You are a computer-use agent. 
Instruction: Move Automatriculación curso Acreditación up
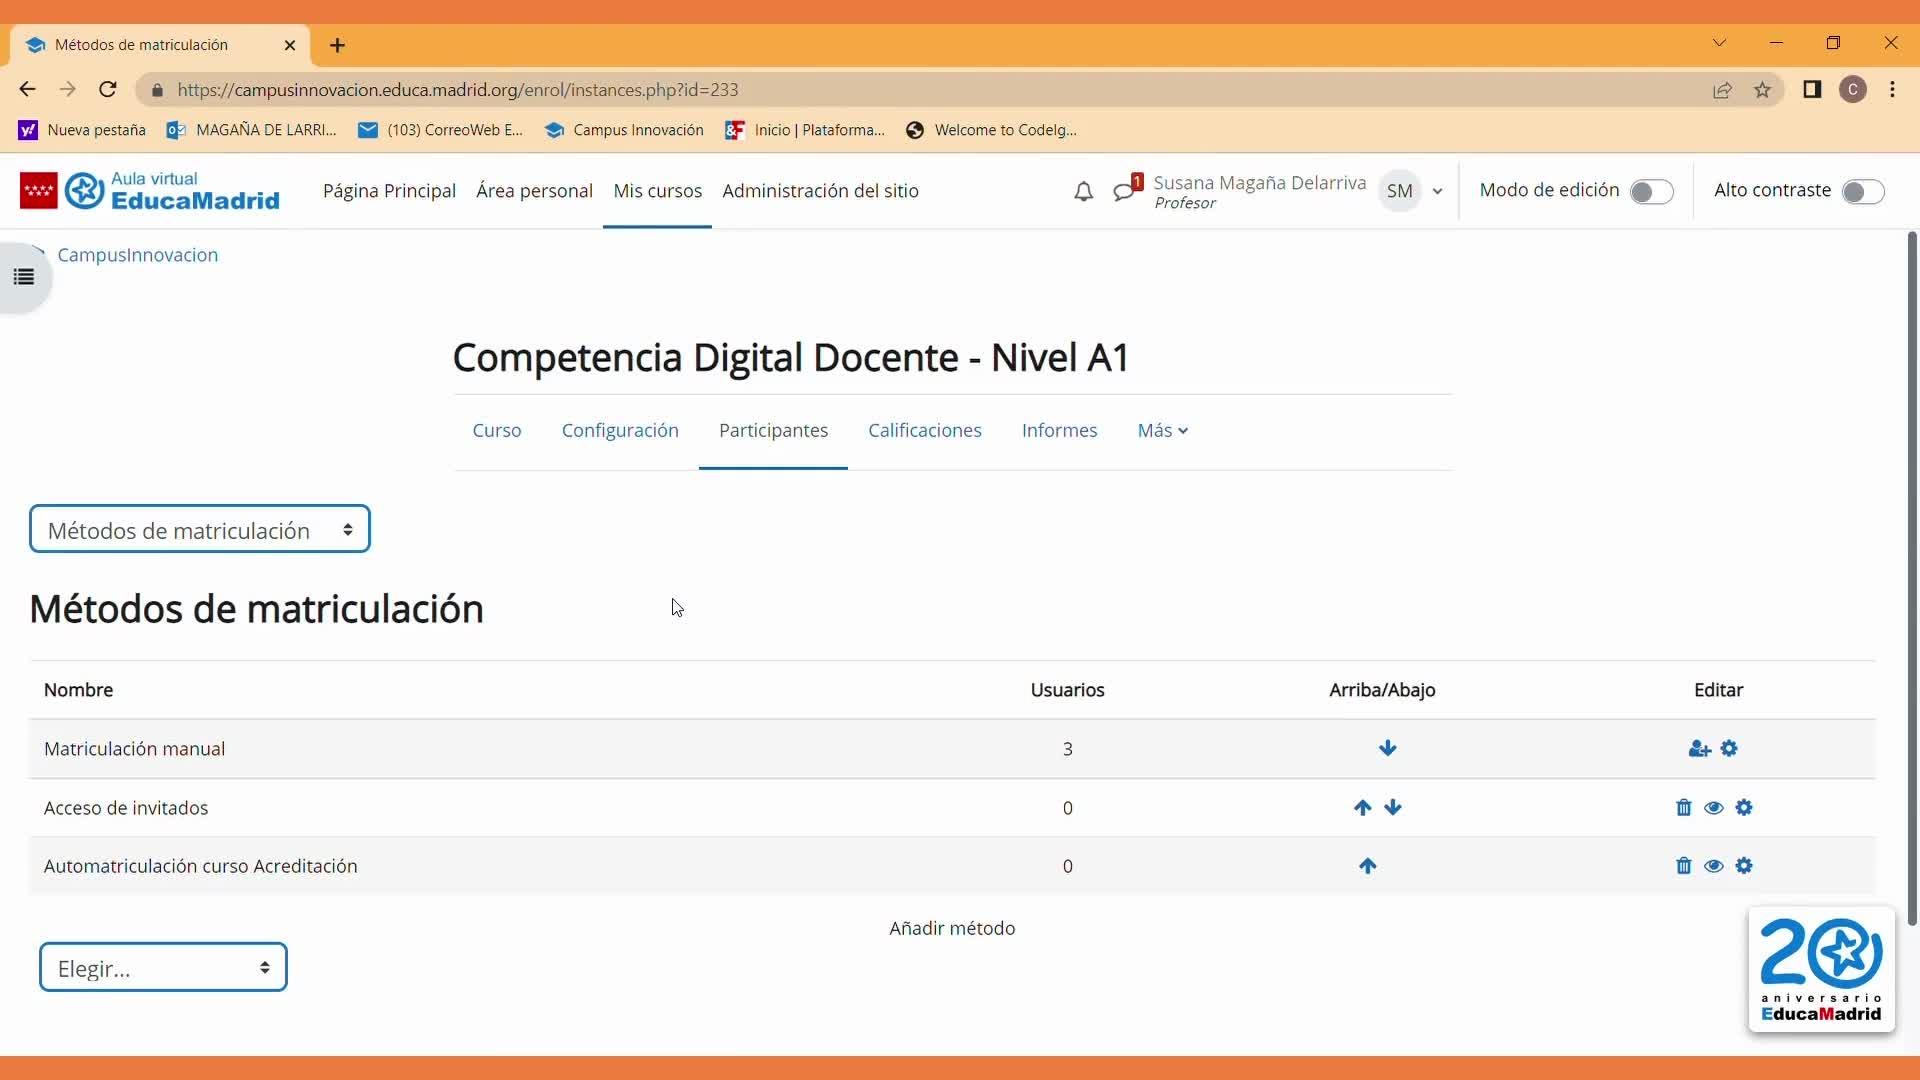1367,866
